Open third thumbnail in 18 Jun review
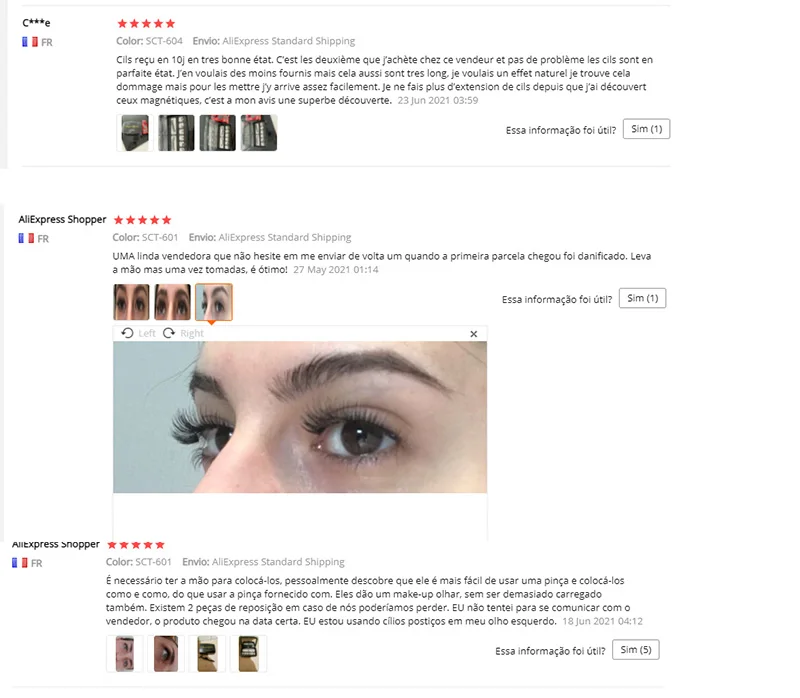Screen dimensions: 800x698 pyautogui.click(x=207, y=654)
